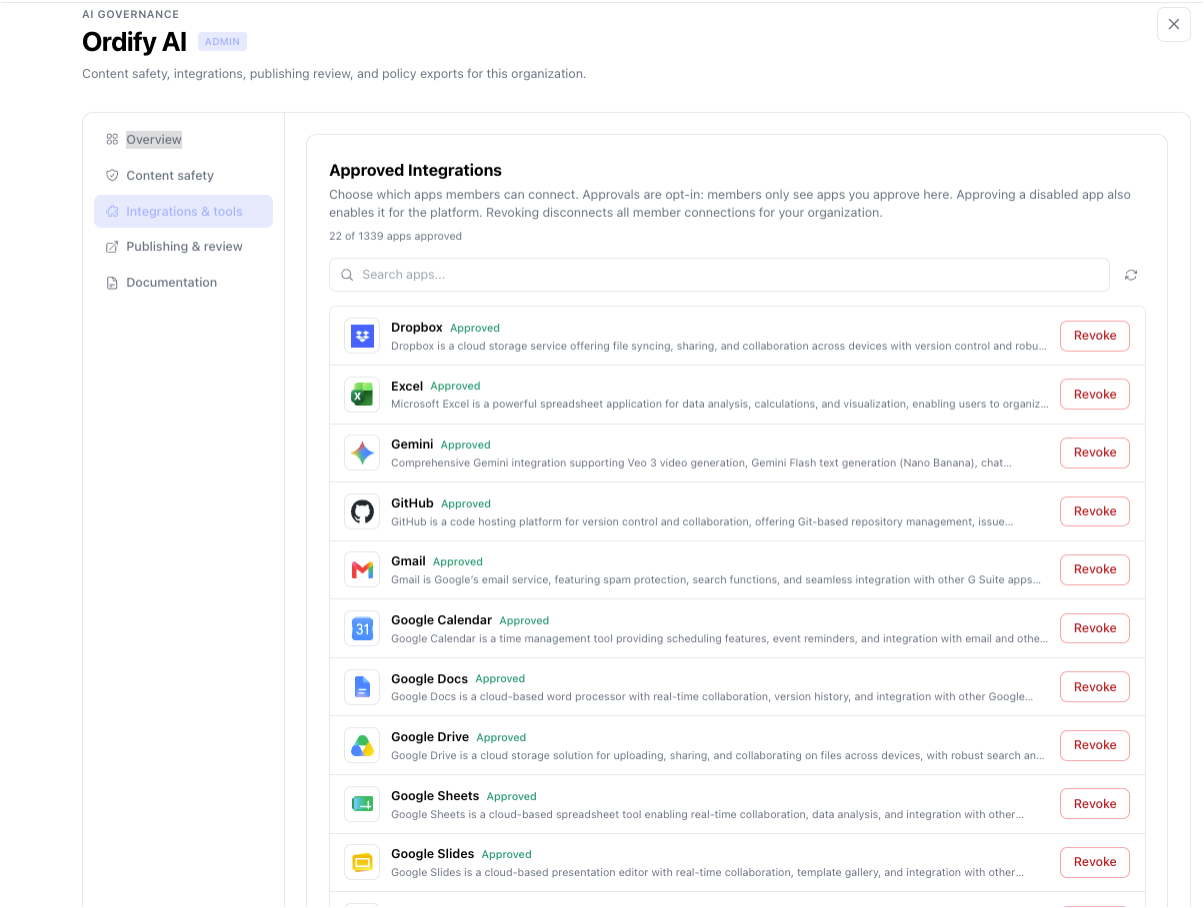Viewport: 1204px width, 908px height.
Task: Revoke the GitHub integration
Action: click(1095, 512)
